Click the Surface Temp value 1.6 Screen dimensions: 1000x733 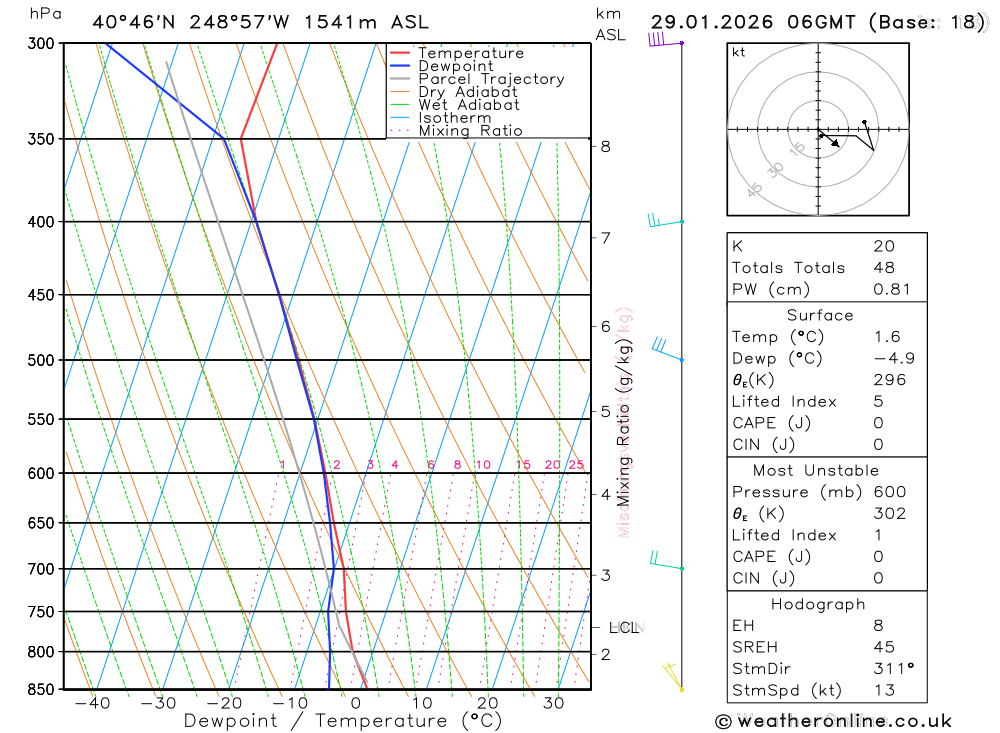coord(887,337)
